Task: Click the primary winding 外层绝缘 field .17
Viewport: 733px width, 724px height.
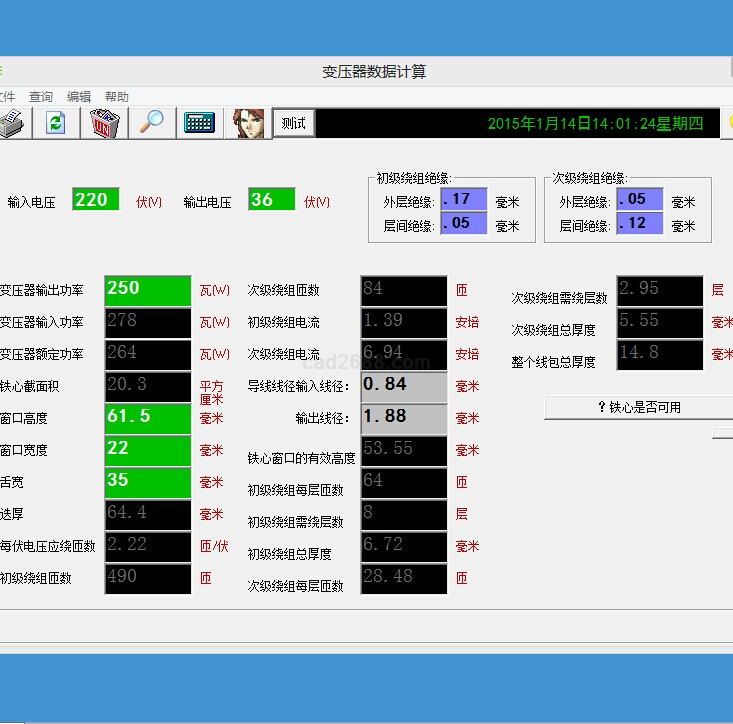Action: pos(463,200)
